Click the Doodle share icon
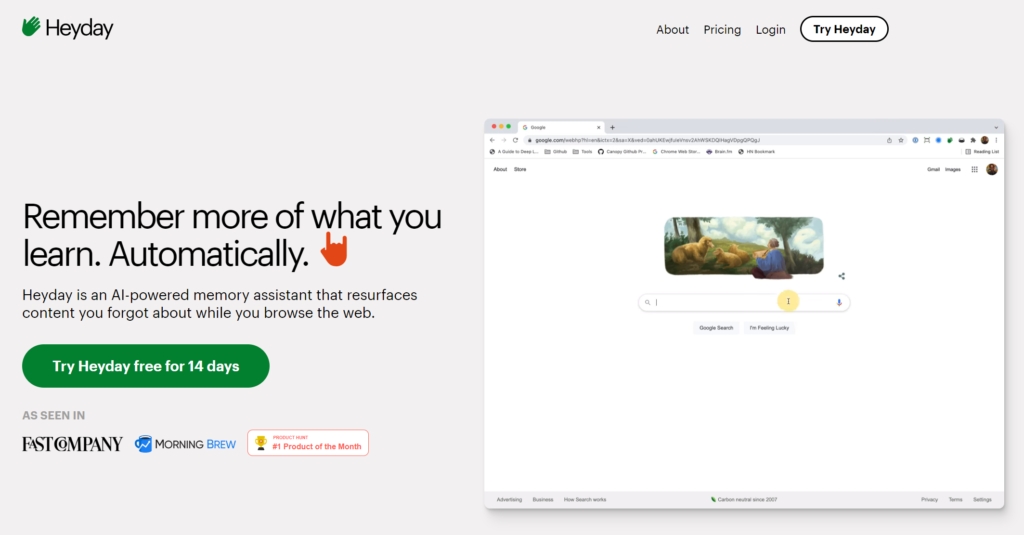 click(842, 277)
